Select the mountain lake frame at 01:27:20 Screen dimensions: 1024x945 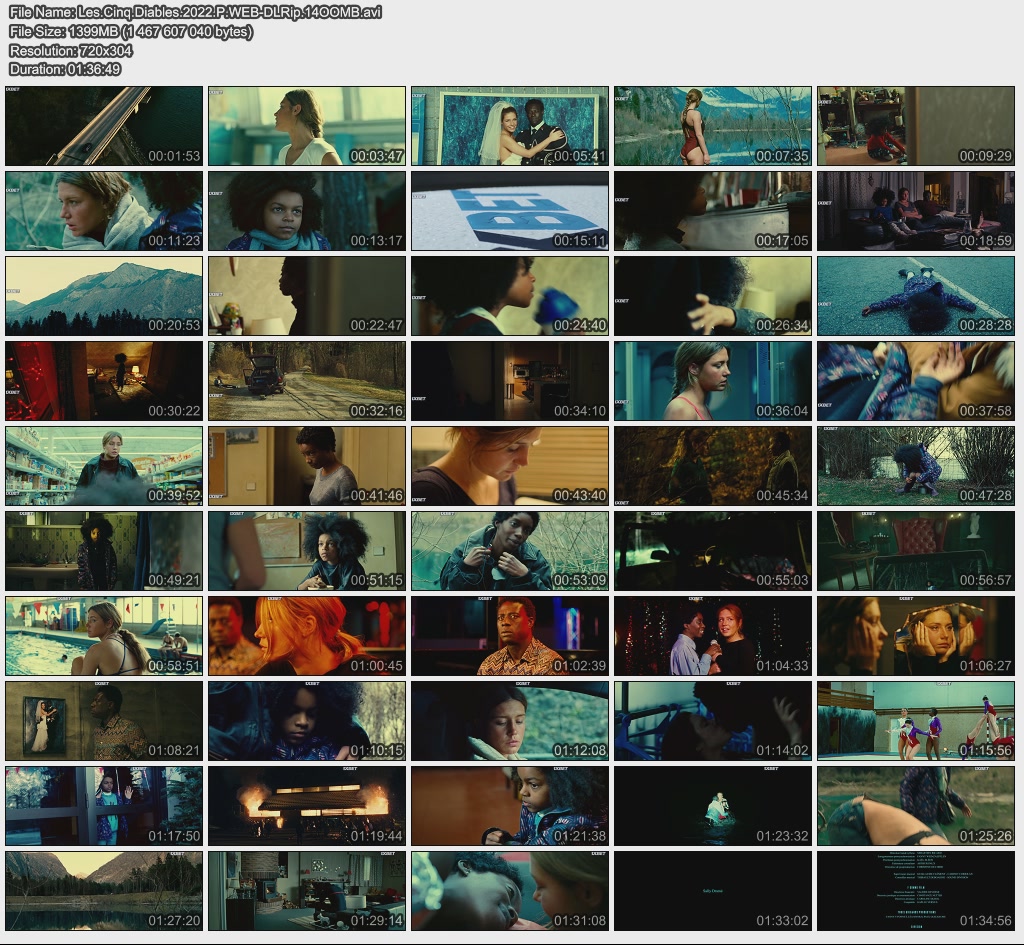(x=104, y=891)
